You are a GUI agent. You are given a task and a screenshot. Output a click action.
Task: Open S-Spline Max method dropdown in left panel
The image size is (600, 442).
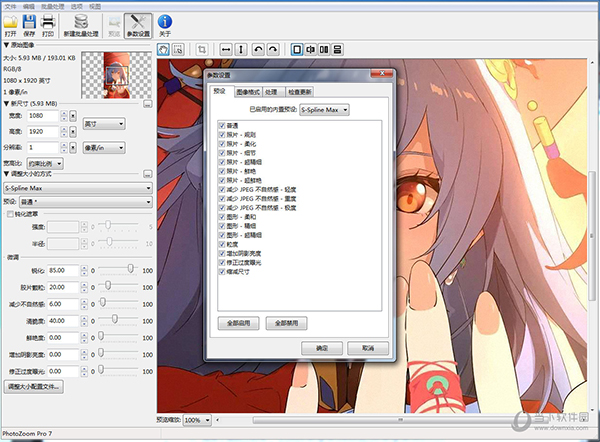point(78,188)
